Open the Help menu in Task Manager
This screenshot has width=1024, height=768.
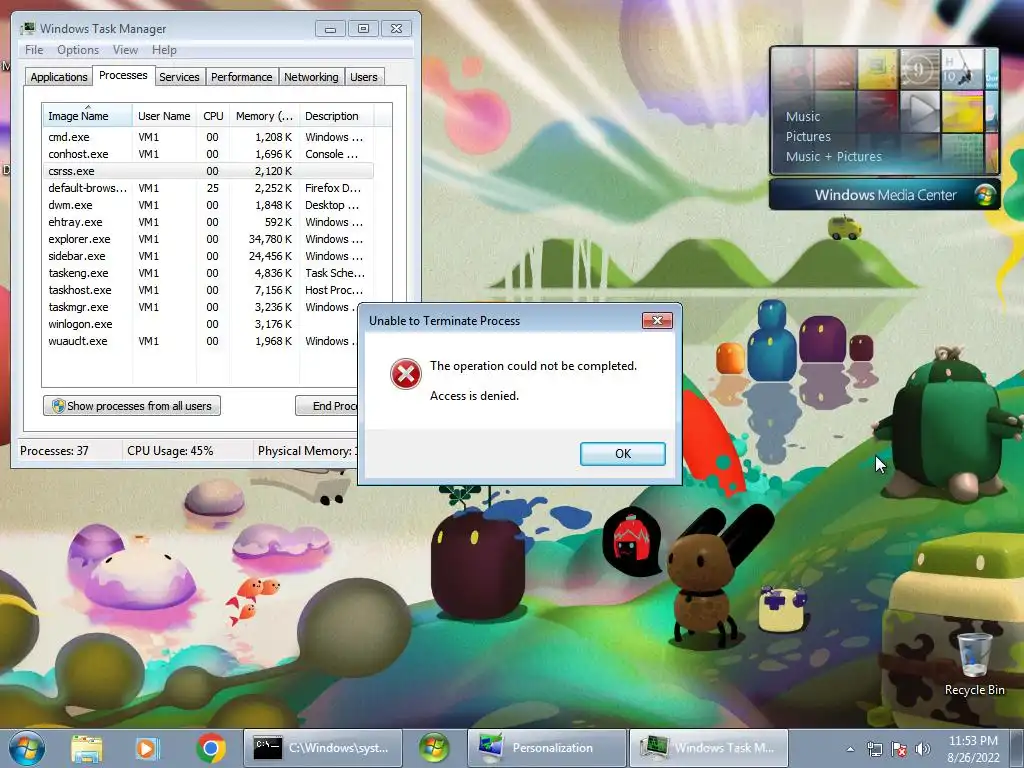[164, 50]
